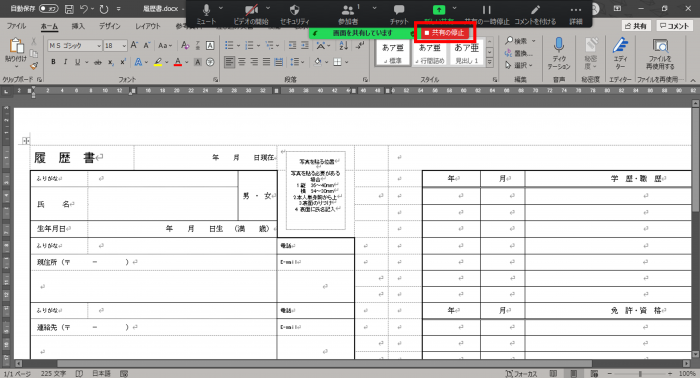Open the font color dropdown arrow
The height and width of the screenshot is (378, 700).
(187, 62)
